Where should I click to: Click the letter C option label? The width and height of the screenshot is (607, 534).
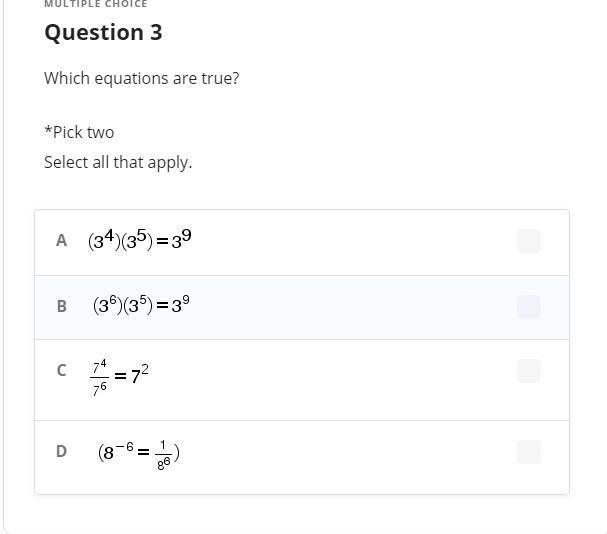coord(62,370)
